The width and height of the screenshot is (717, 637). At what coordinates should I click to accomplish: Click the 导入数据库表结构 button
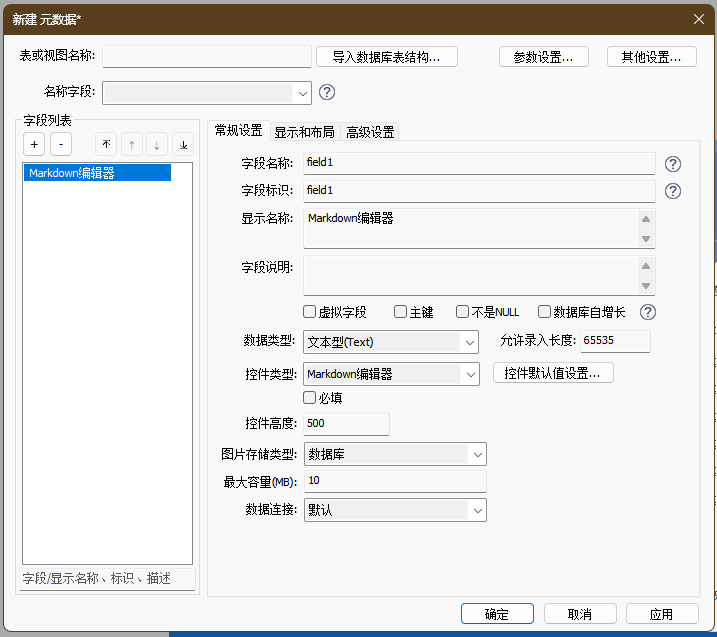(x=387, y=57)
